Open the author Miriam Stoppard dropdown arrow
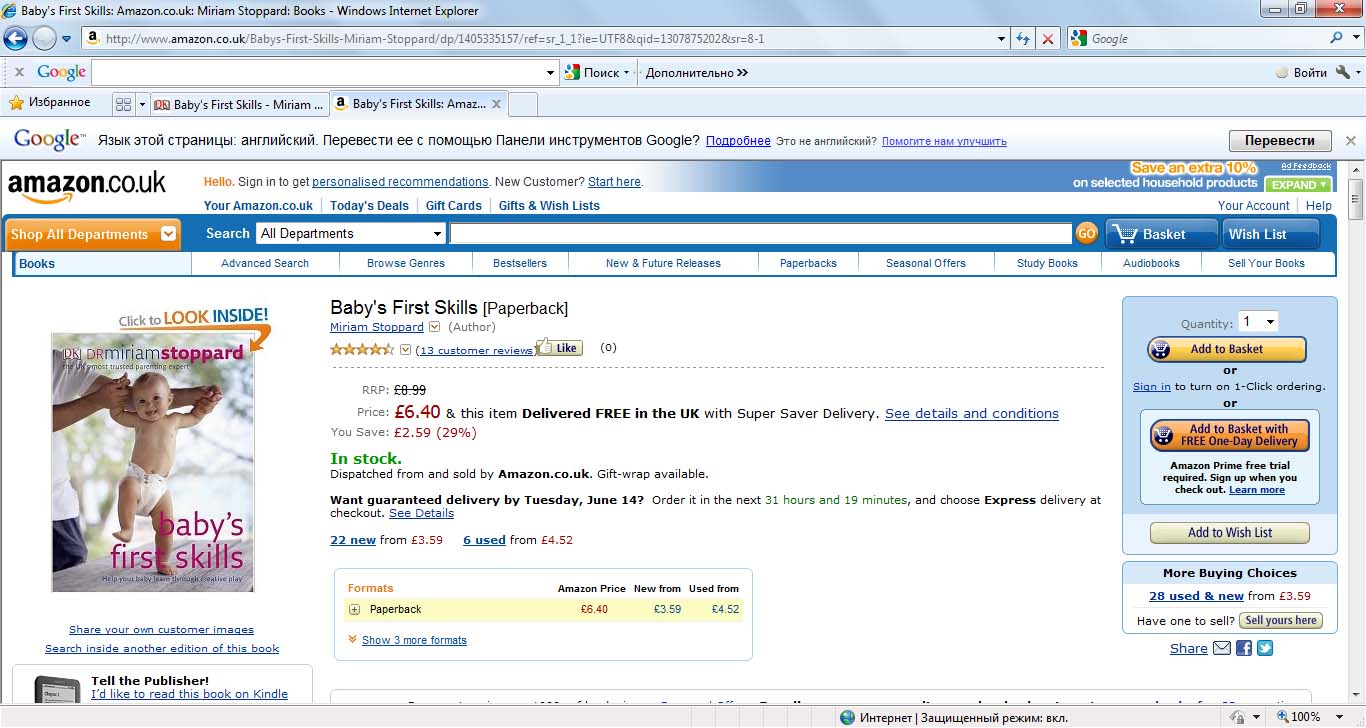The width and height of the screenshot is (1366, 728). (x=434, y=327)
